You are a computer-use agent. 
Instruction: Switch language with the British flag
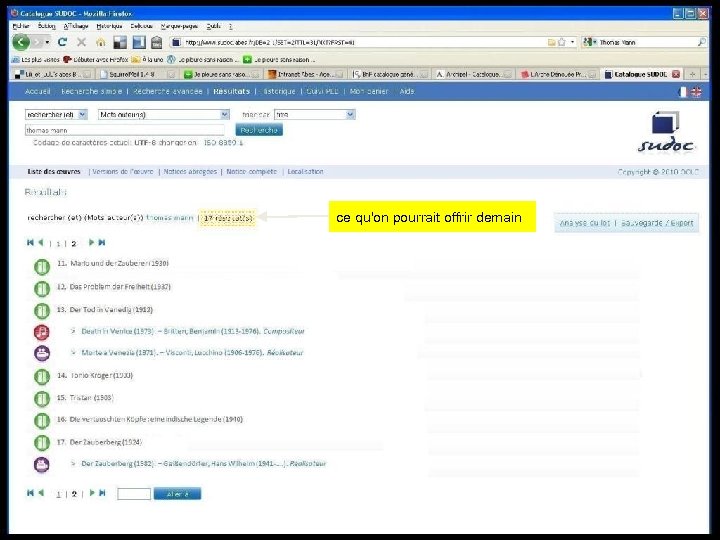point(696,92)
